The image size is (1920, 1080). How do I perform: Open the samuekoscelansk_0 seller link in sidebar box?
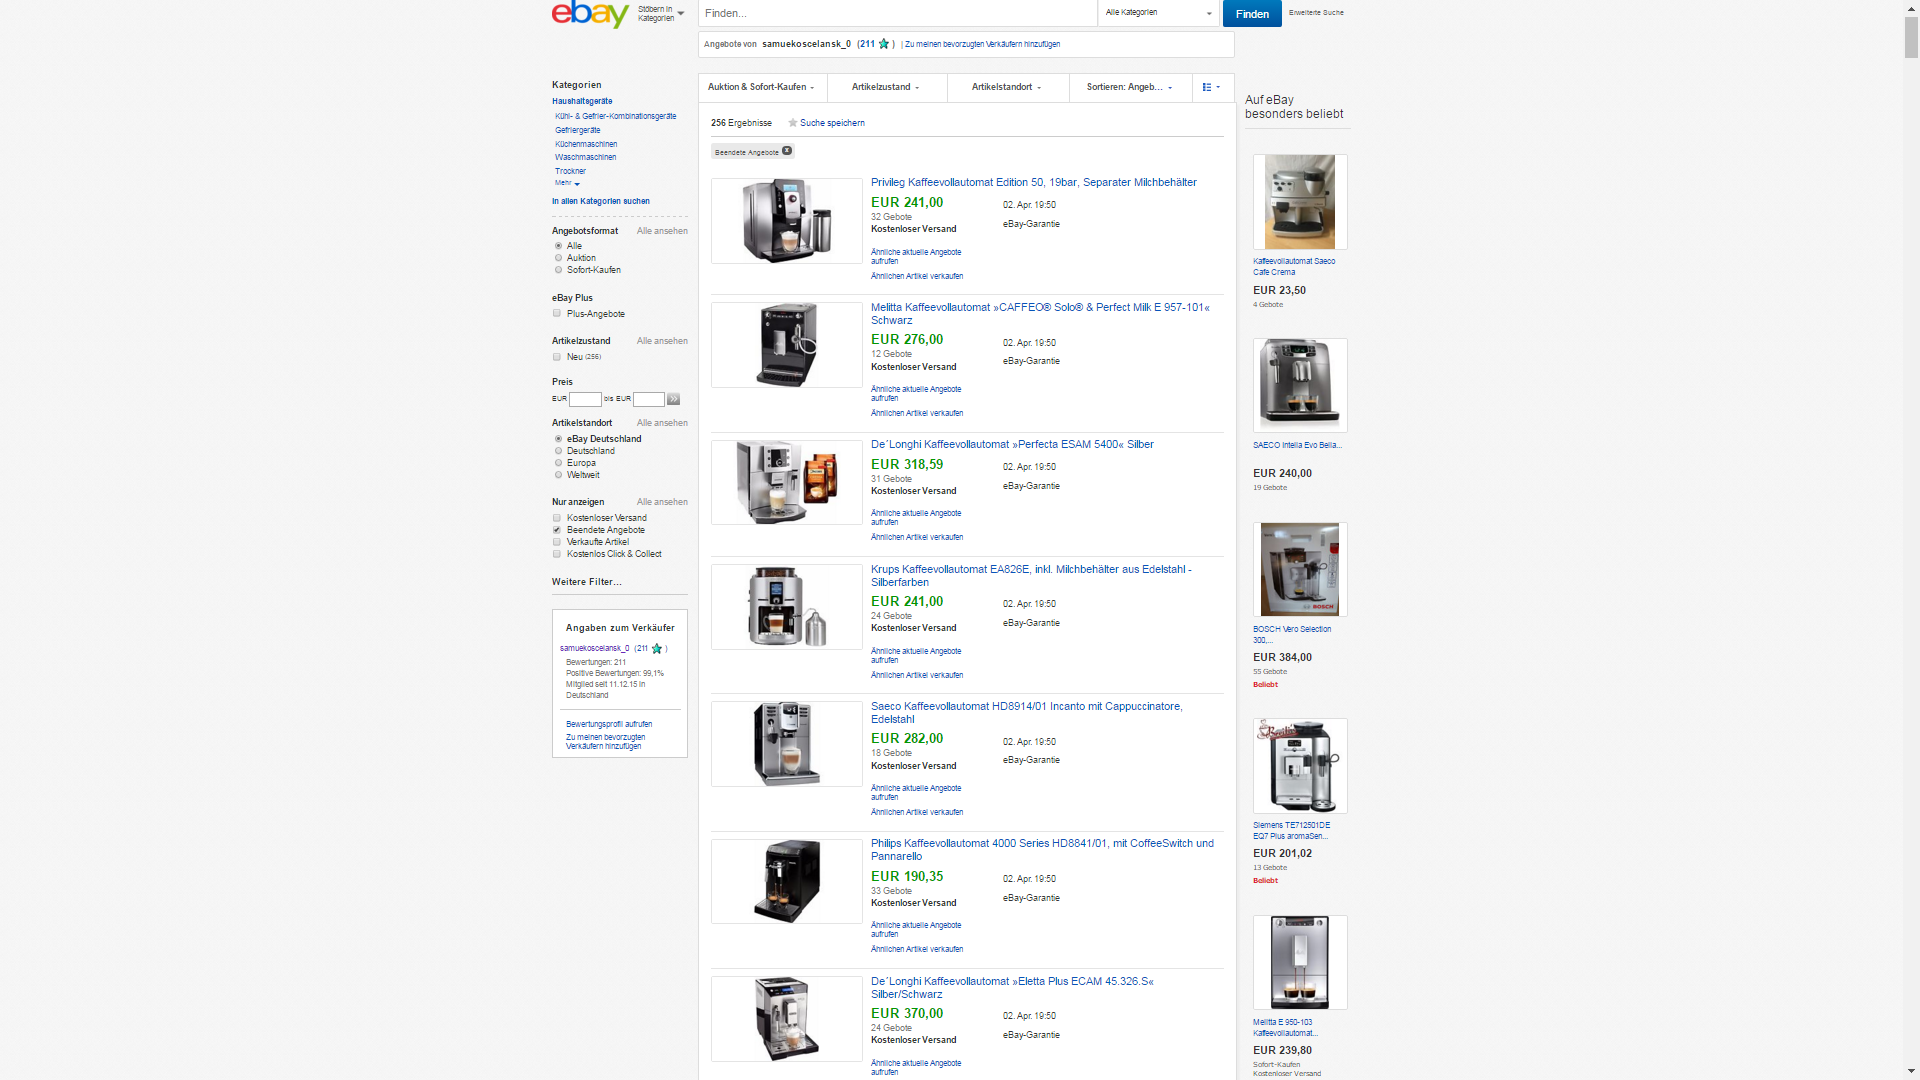click(595, 649)
